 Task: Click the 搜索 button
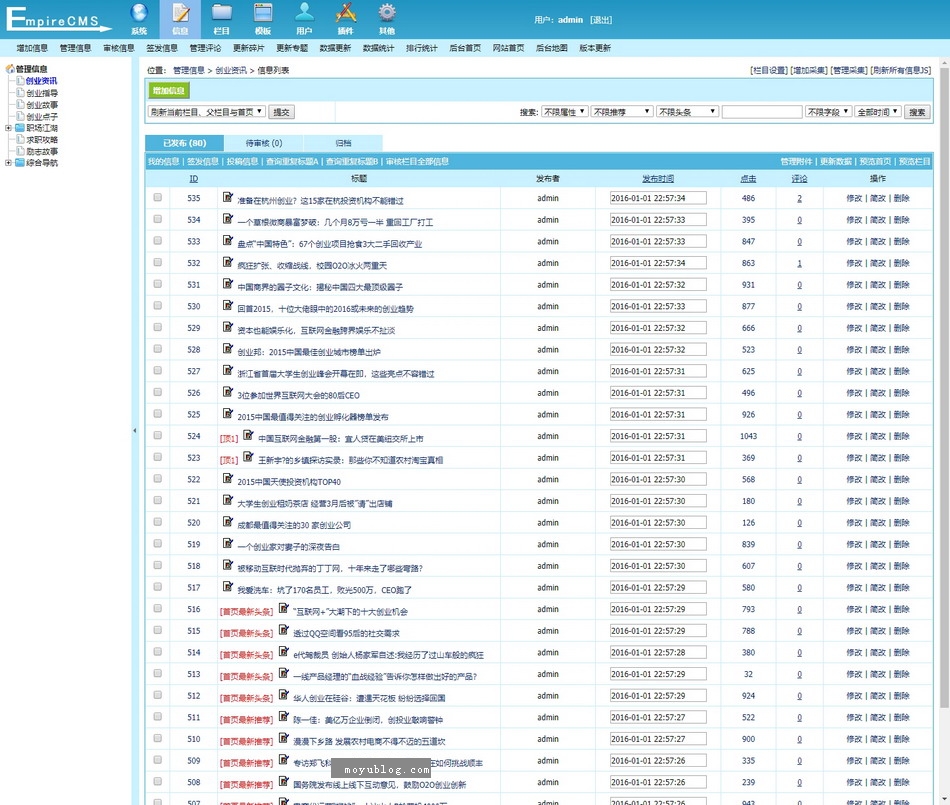pyautogui.click(x=917, y=112)
